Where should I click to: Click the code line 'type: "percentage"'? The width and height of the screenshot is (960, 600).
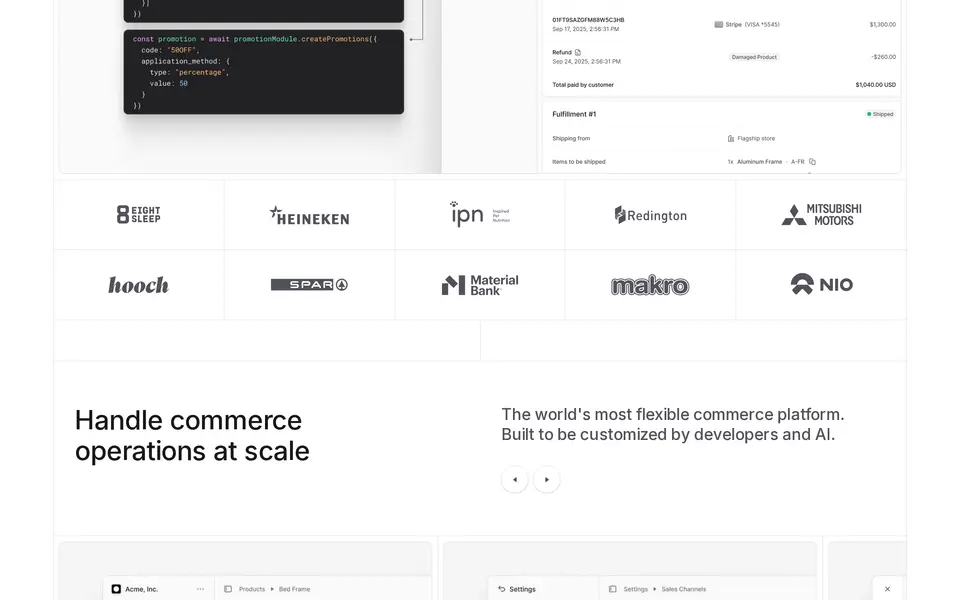pos(189,72)
